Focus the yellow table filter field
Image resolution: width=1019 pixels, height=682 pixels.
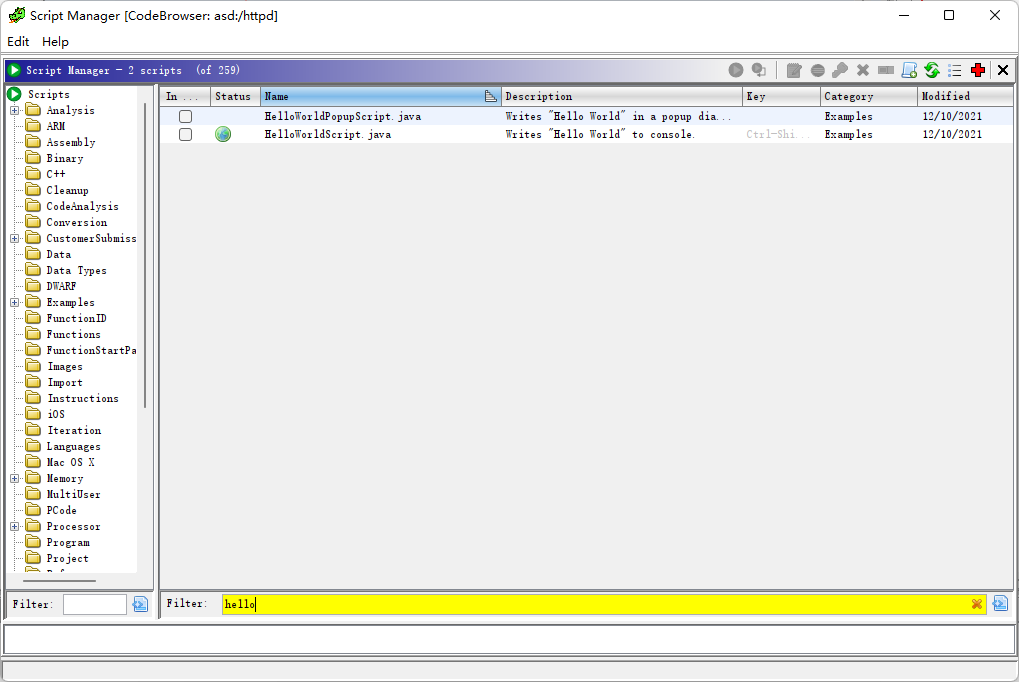(x=604, y=604)
